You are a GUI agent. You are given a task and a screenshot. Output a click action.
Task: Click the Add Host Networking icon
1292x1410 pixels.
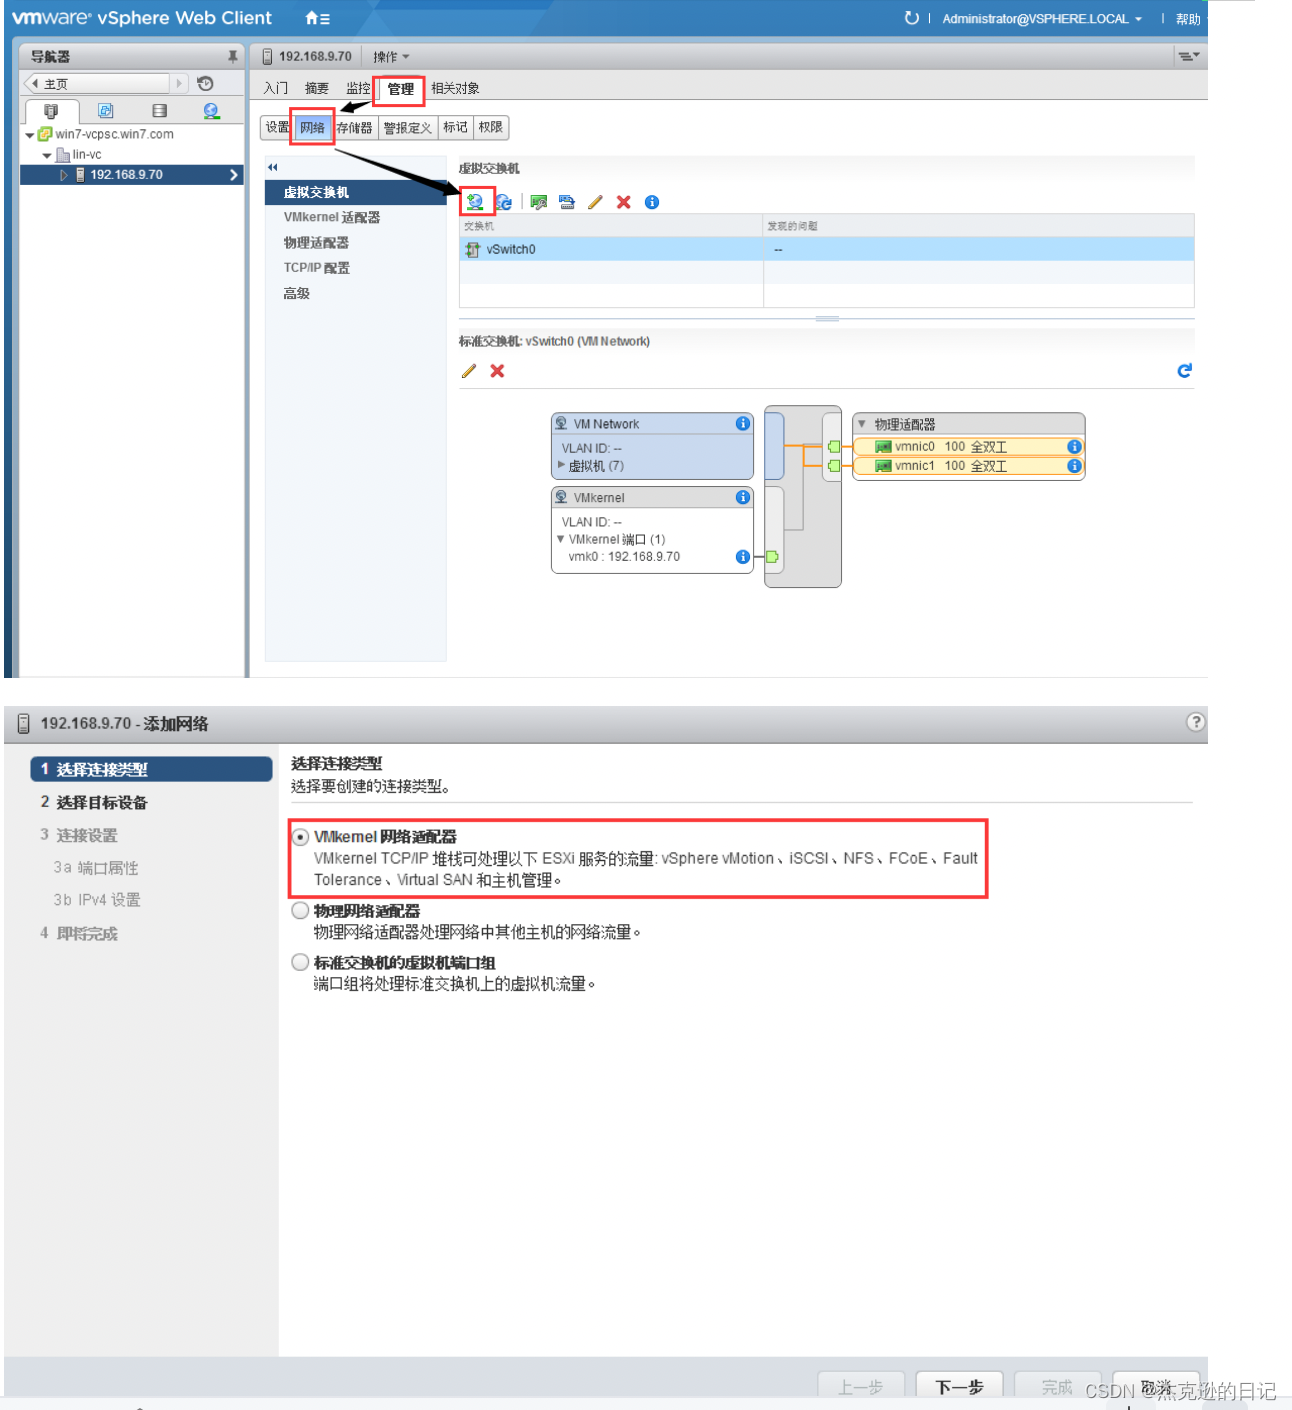coord(476,202)
